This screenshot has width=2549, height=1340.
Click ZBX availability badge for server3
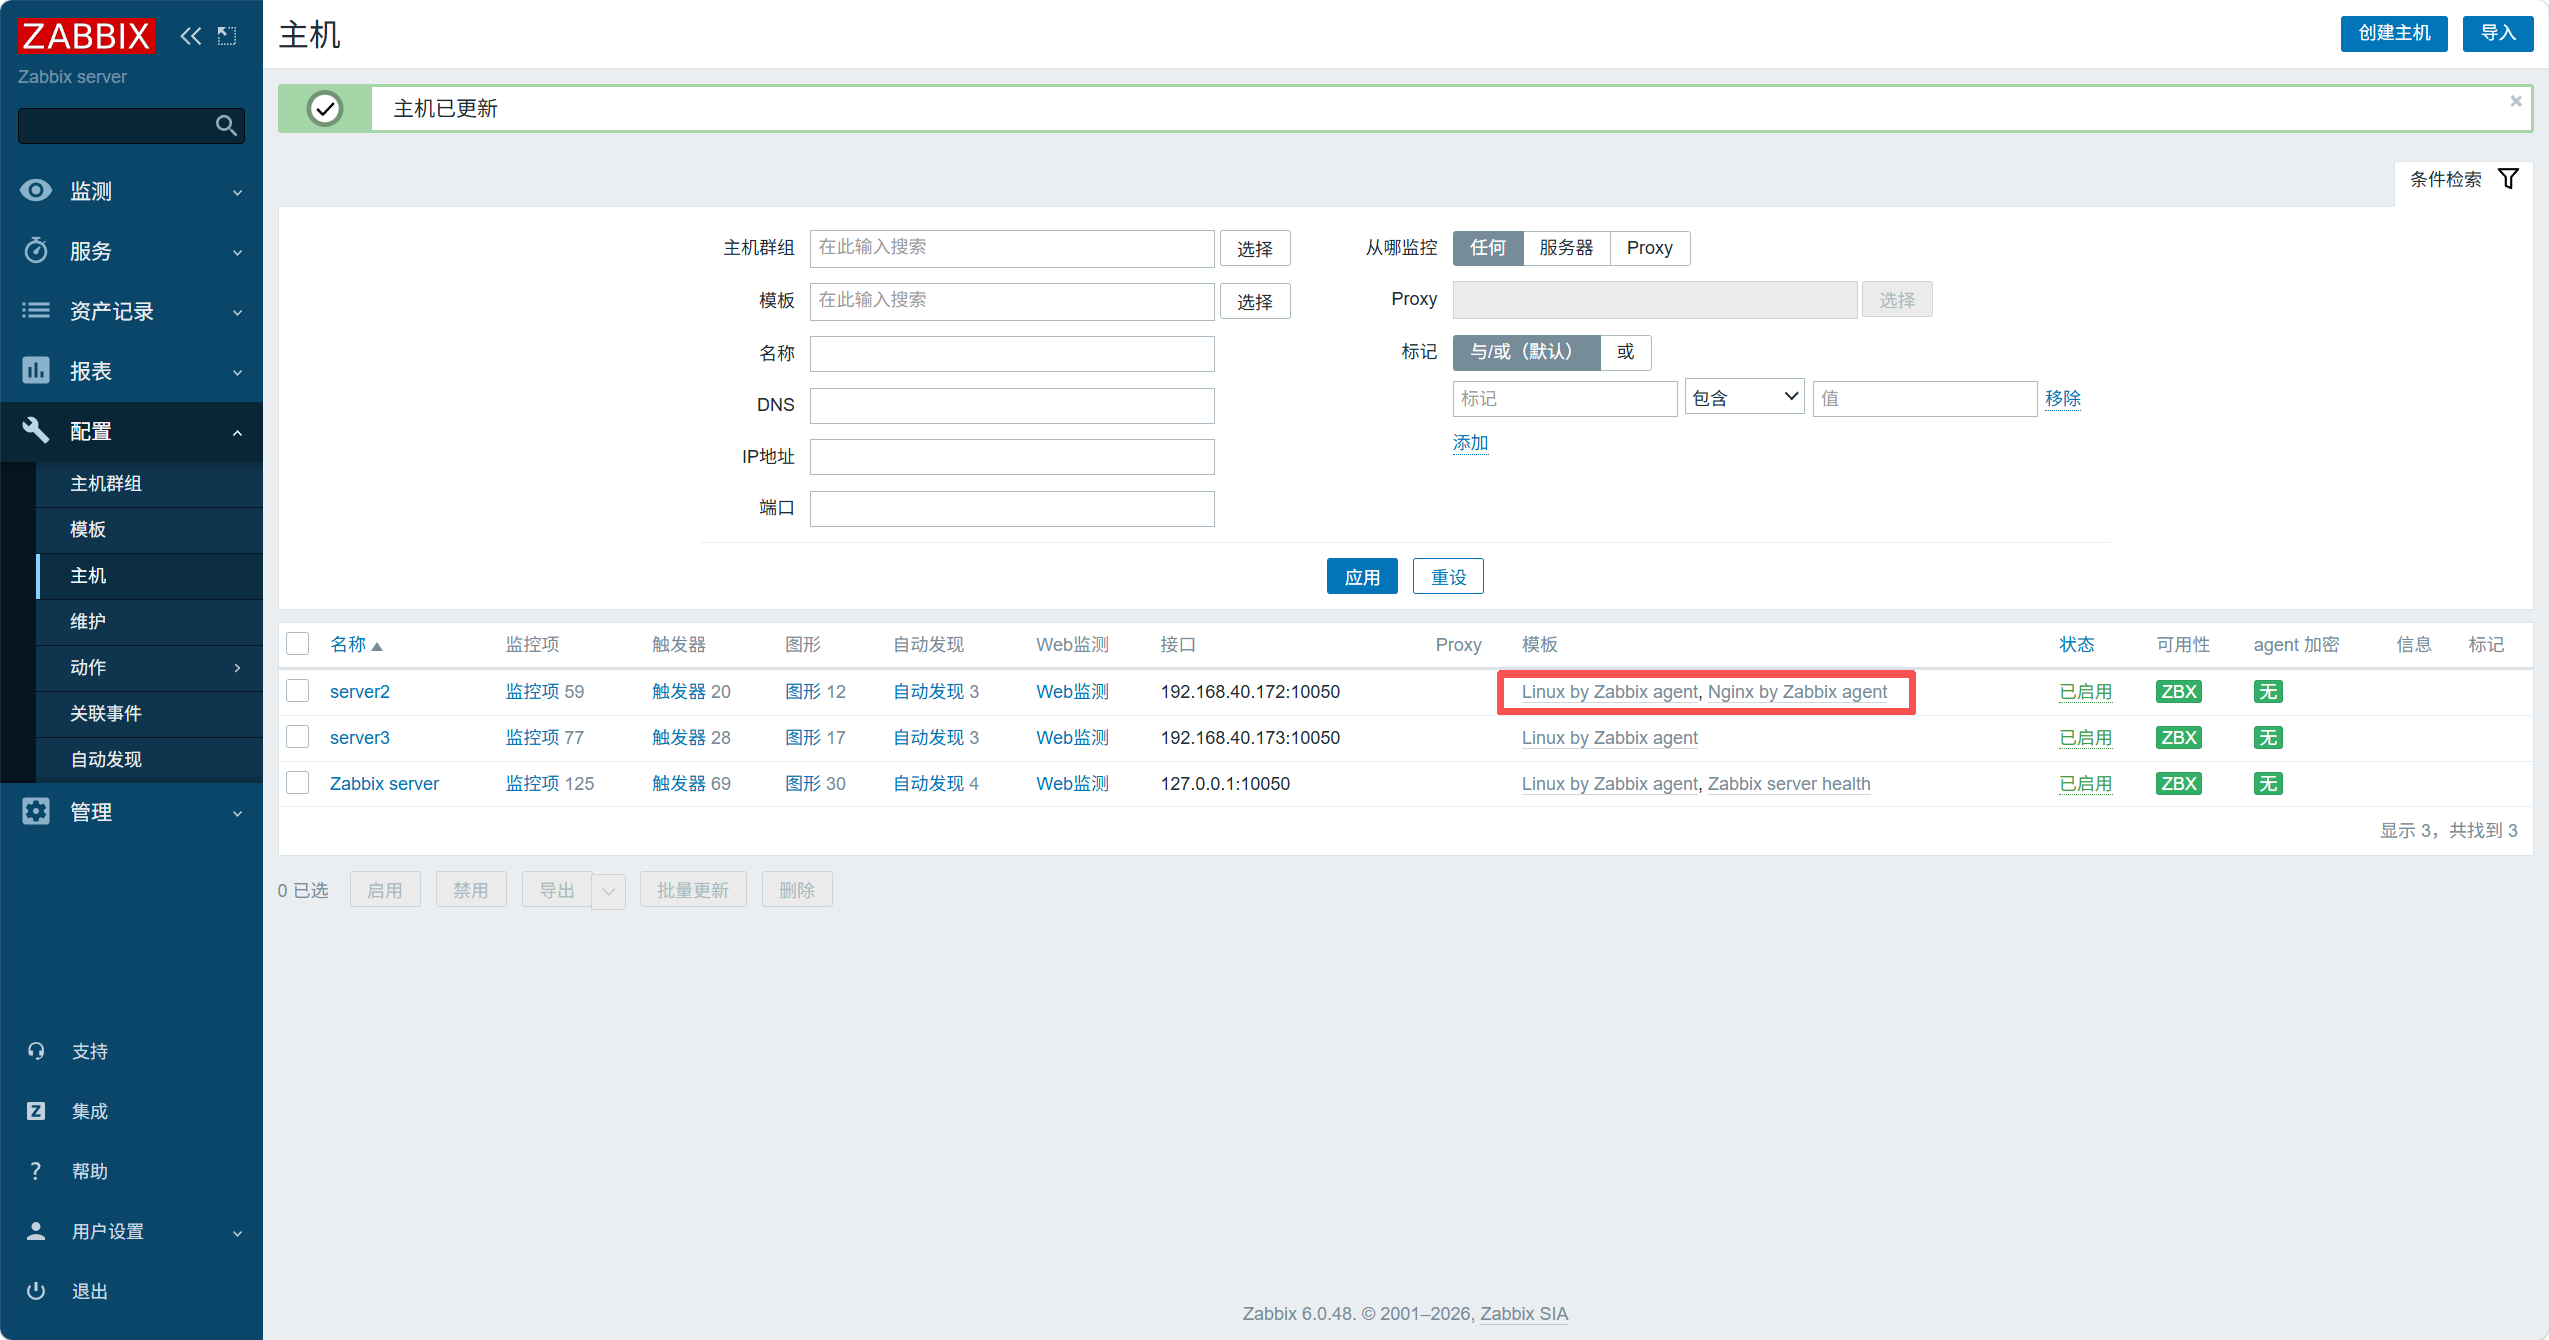click(2179, 737)
